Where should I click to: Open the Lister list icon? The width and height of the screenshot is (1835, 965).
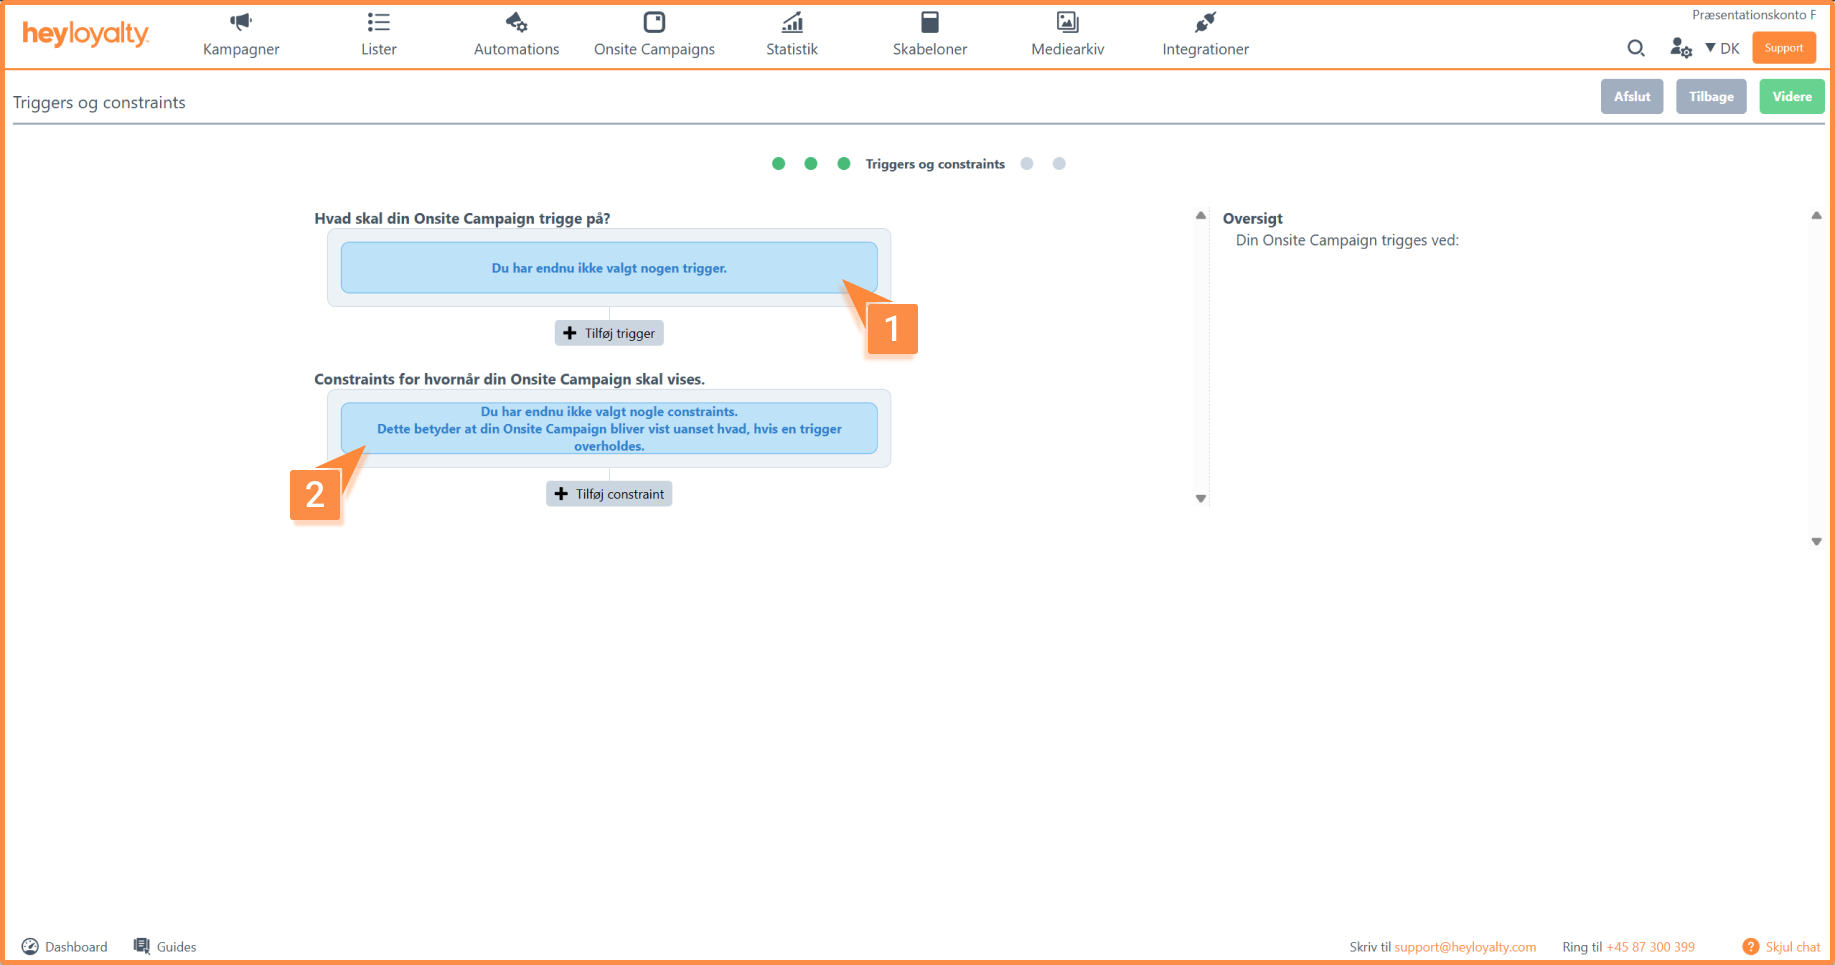click(378, 22)
